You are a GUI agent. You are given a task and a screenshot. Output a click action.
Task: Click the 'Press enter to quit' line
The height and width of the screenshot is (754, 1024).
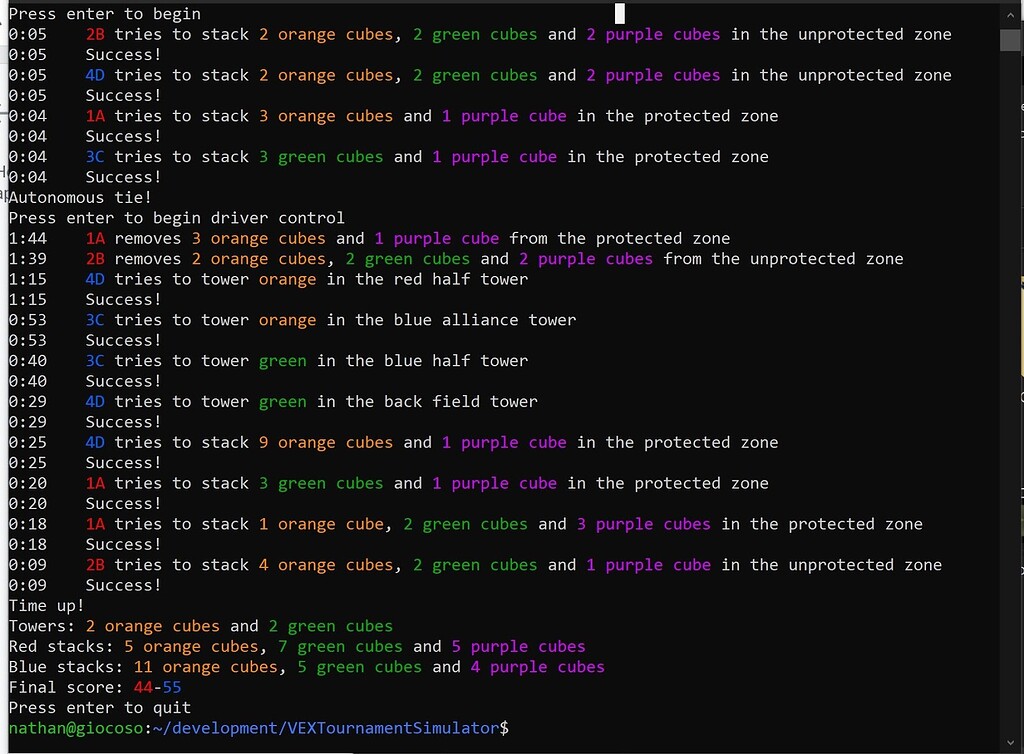[x=100, y=708]
